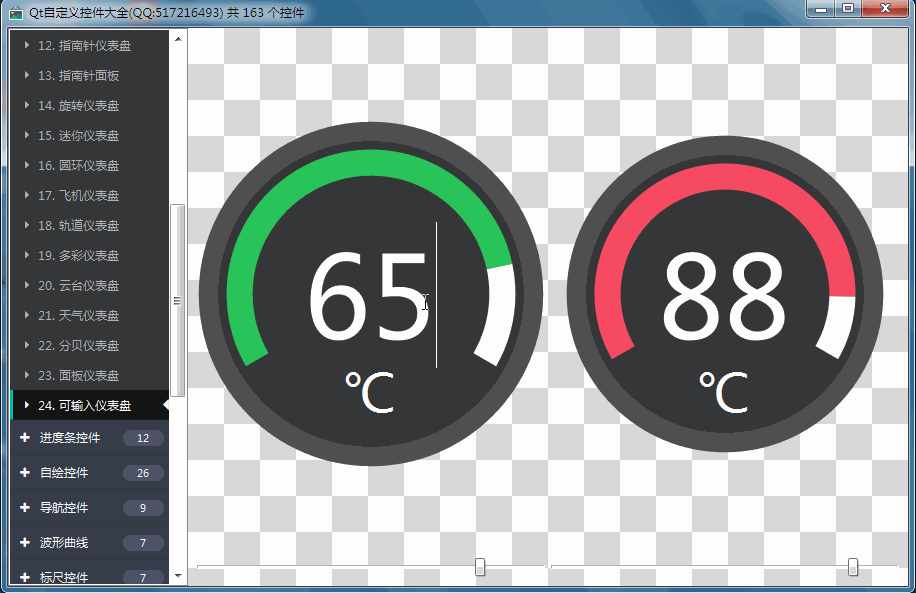Click the 65 value input on green gauge

click(x=368, y=296)
